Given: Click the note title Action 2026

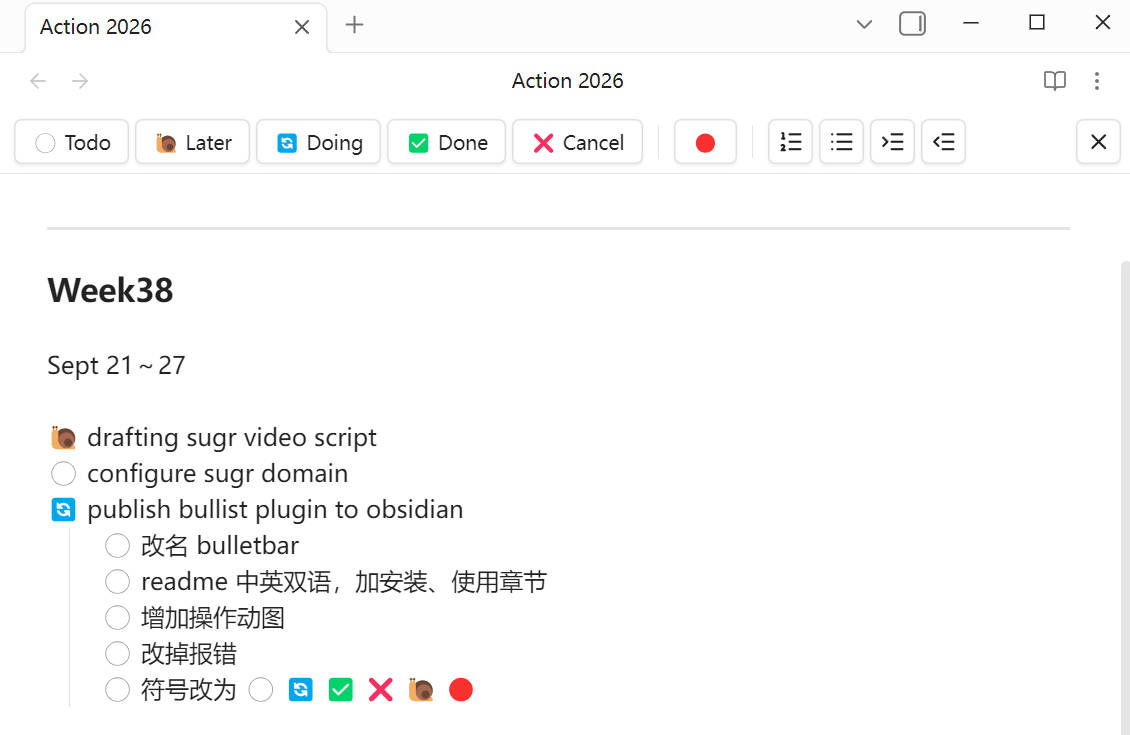Looking at the screenshot, I should [x=567, y=81].
